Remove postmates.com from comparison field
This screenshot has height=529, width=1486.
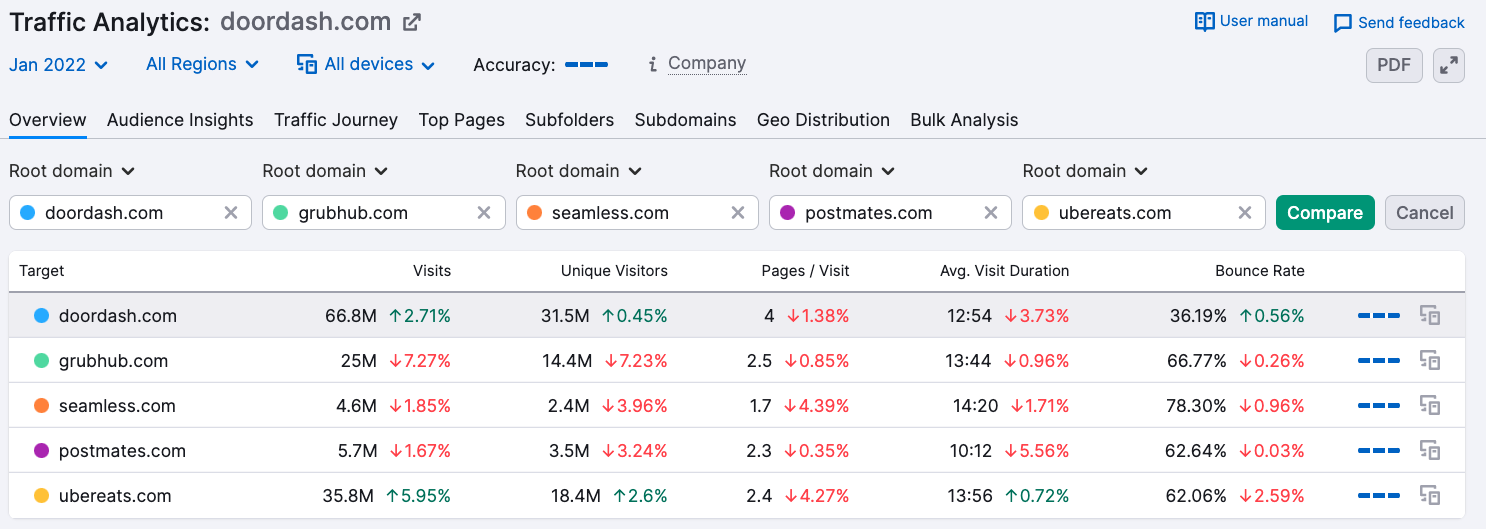pos(991,212)
